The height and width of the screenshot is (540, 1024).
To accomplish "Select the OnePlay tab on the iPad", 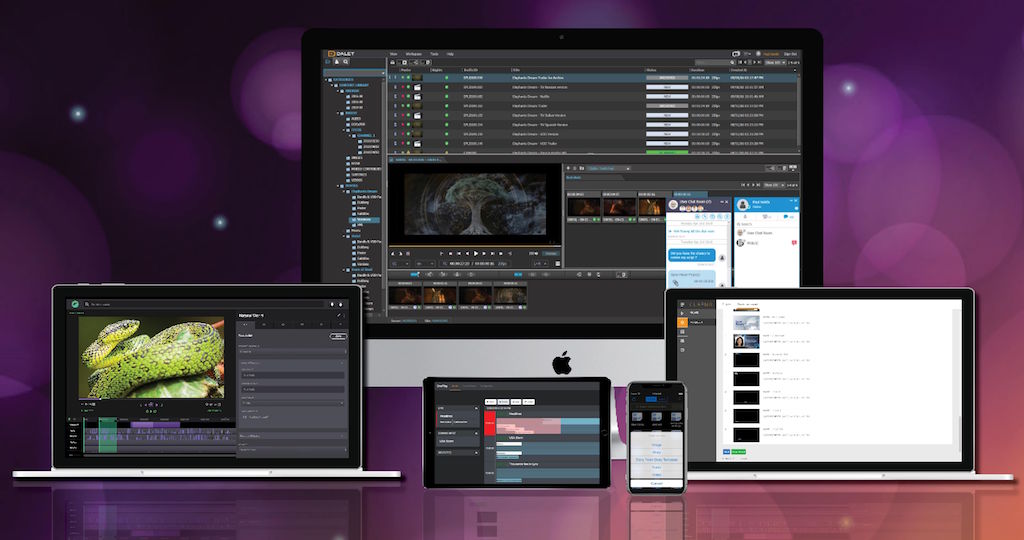I will [442, 386].
